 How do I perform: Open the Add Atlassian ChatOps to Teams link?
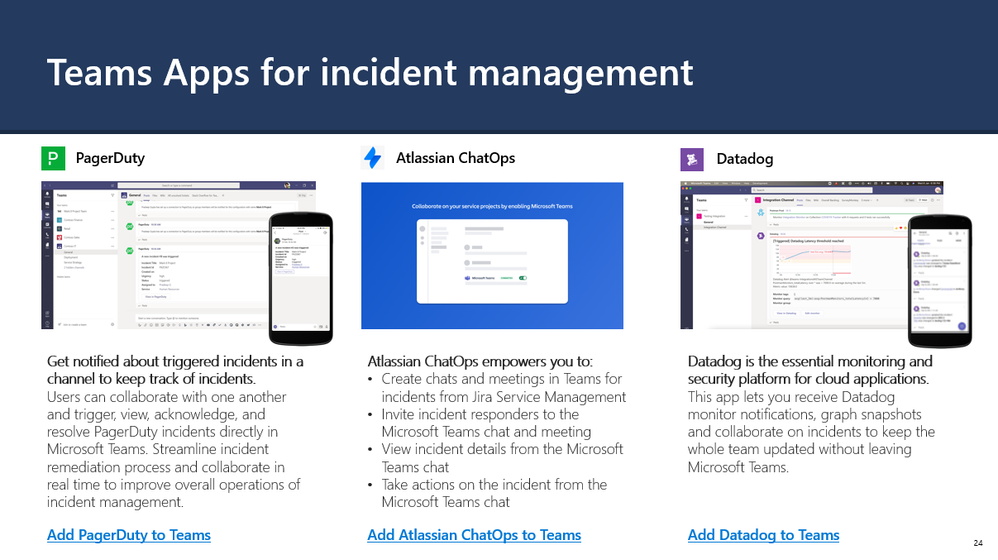point(474,535)
